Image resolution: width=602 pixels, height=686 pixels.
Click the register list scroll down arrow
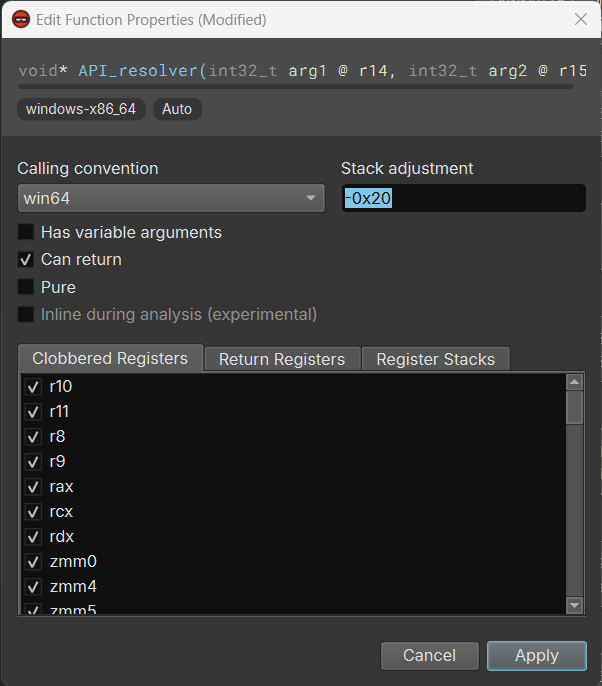574,606
